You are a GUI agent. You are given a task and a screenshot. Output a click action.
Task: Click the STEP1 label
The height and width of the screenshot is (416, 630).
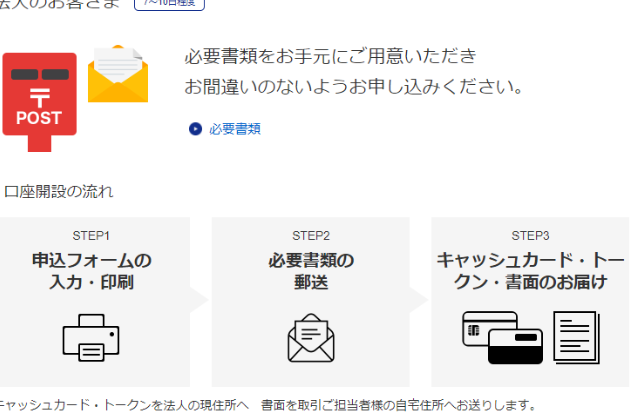click(91, 236)
